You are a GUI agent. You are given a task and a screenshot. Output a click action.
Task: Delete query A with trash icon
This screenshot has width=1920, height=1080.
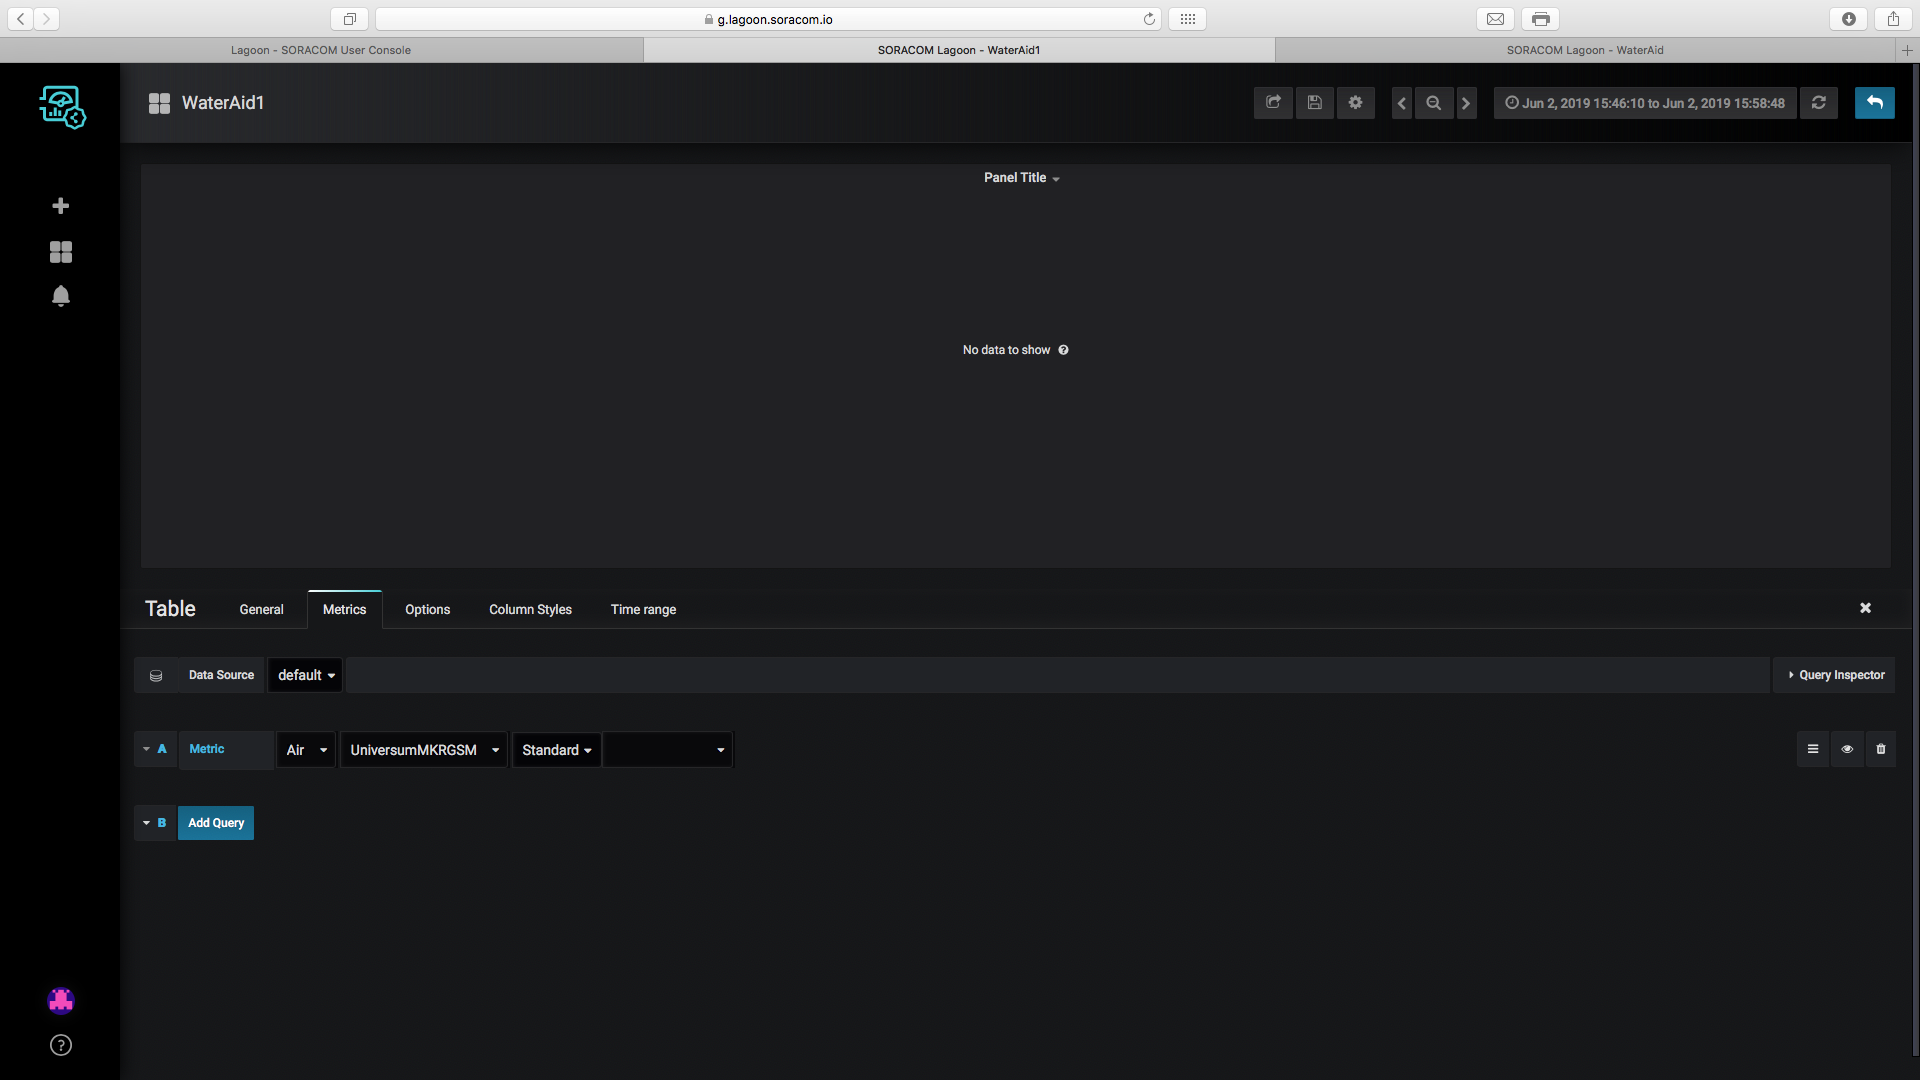pos(1880,749)
